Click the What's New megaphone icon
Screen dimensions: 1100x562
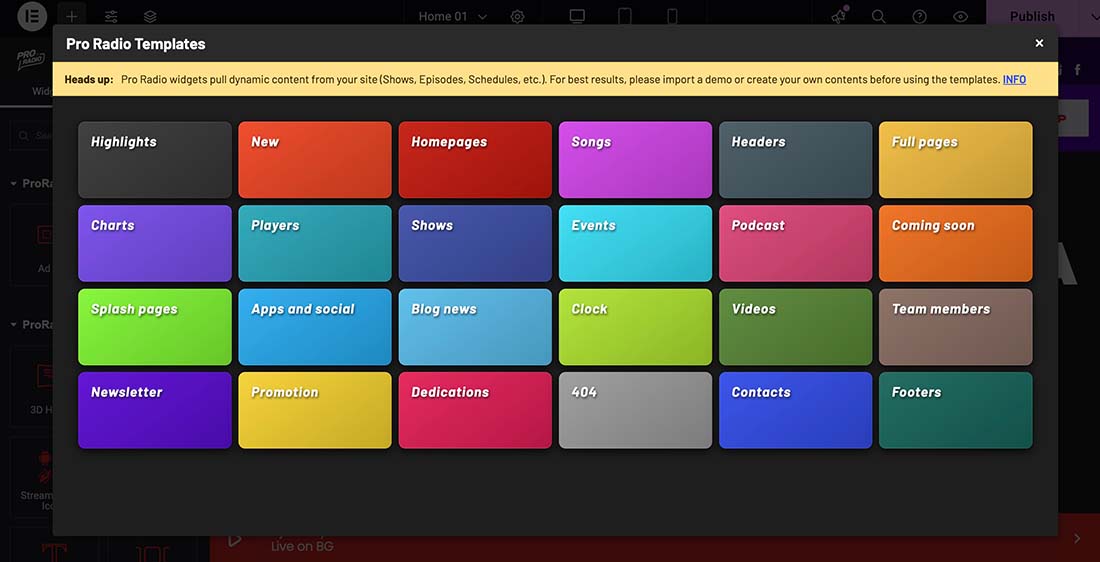pyautogui.click(x=840, y=16)
